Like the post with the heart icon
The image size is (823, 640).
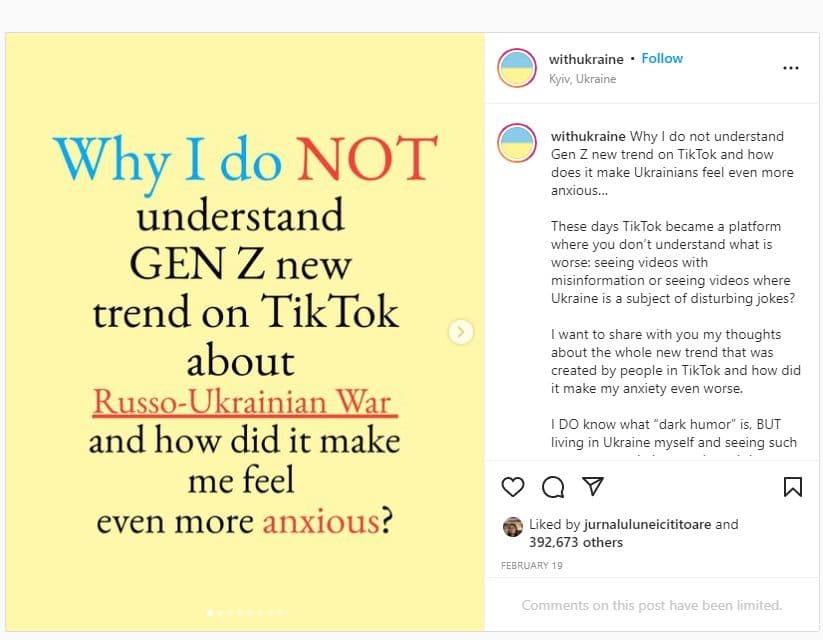[513, 487]
